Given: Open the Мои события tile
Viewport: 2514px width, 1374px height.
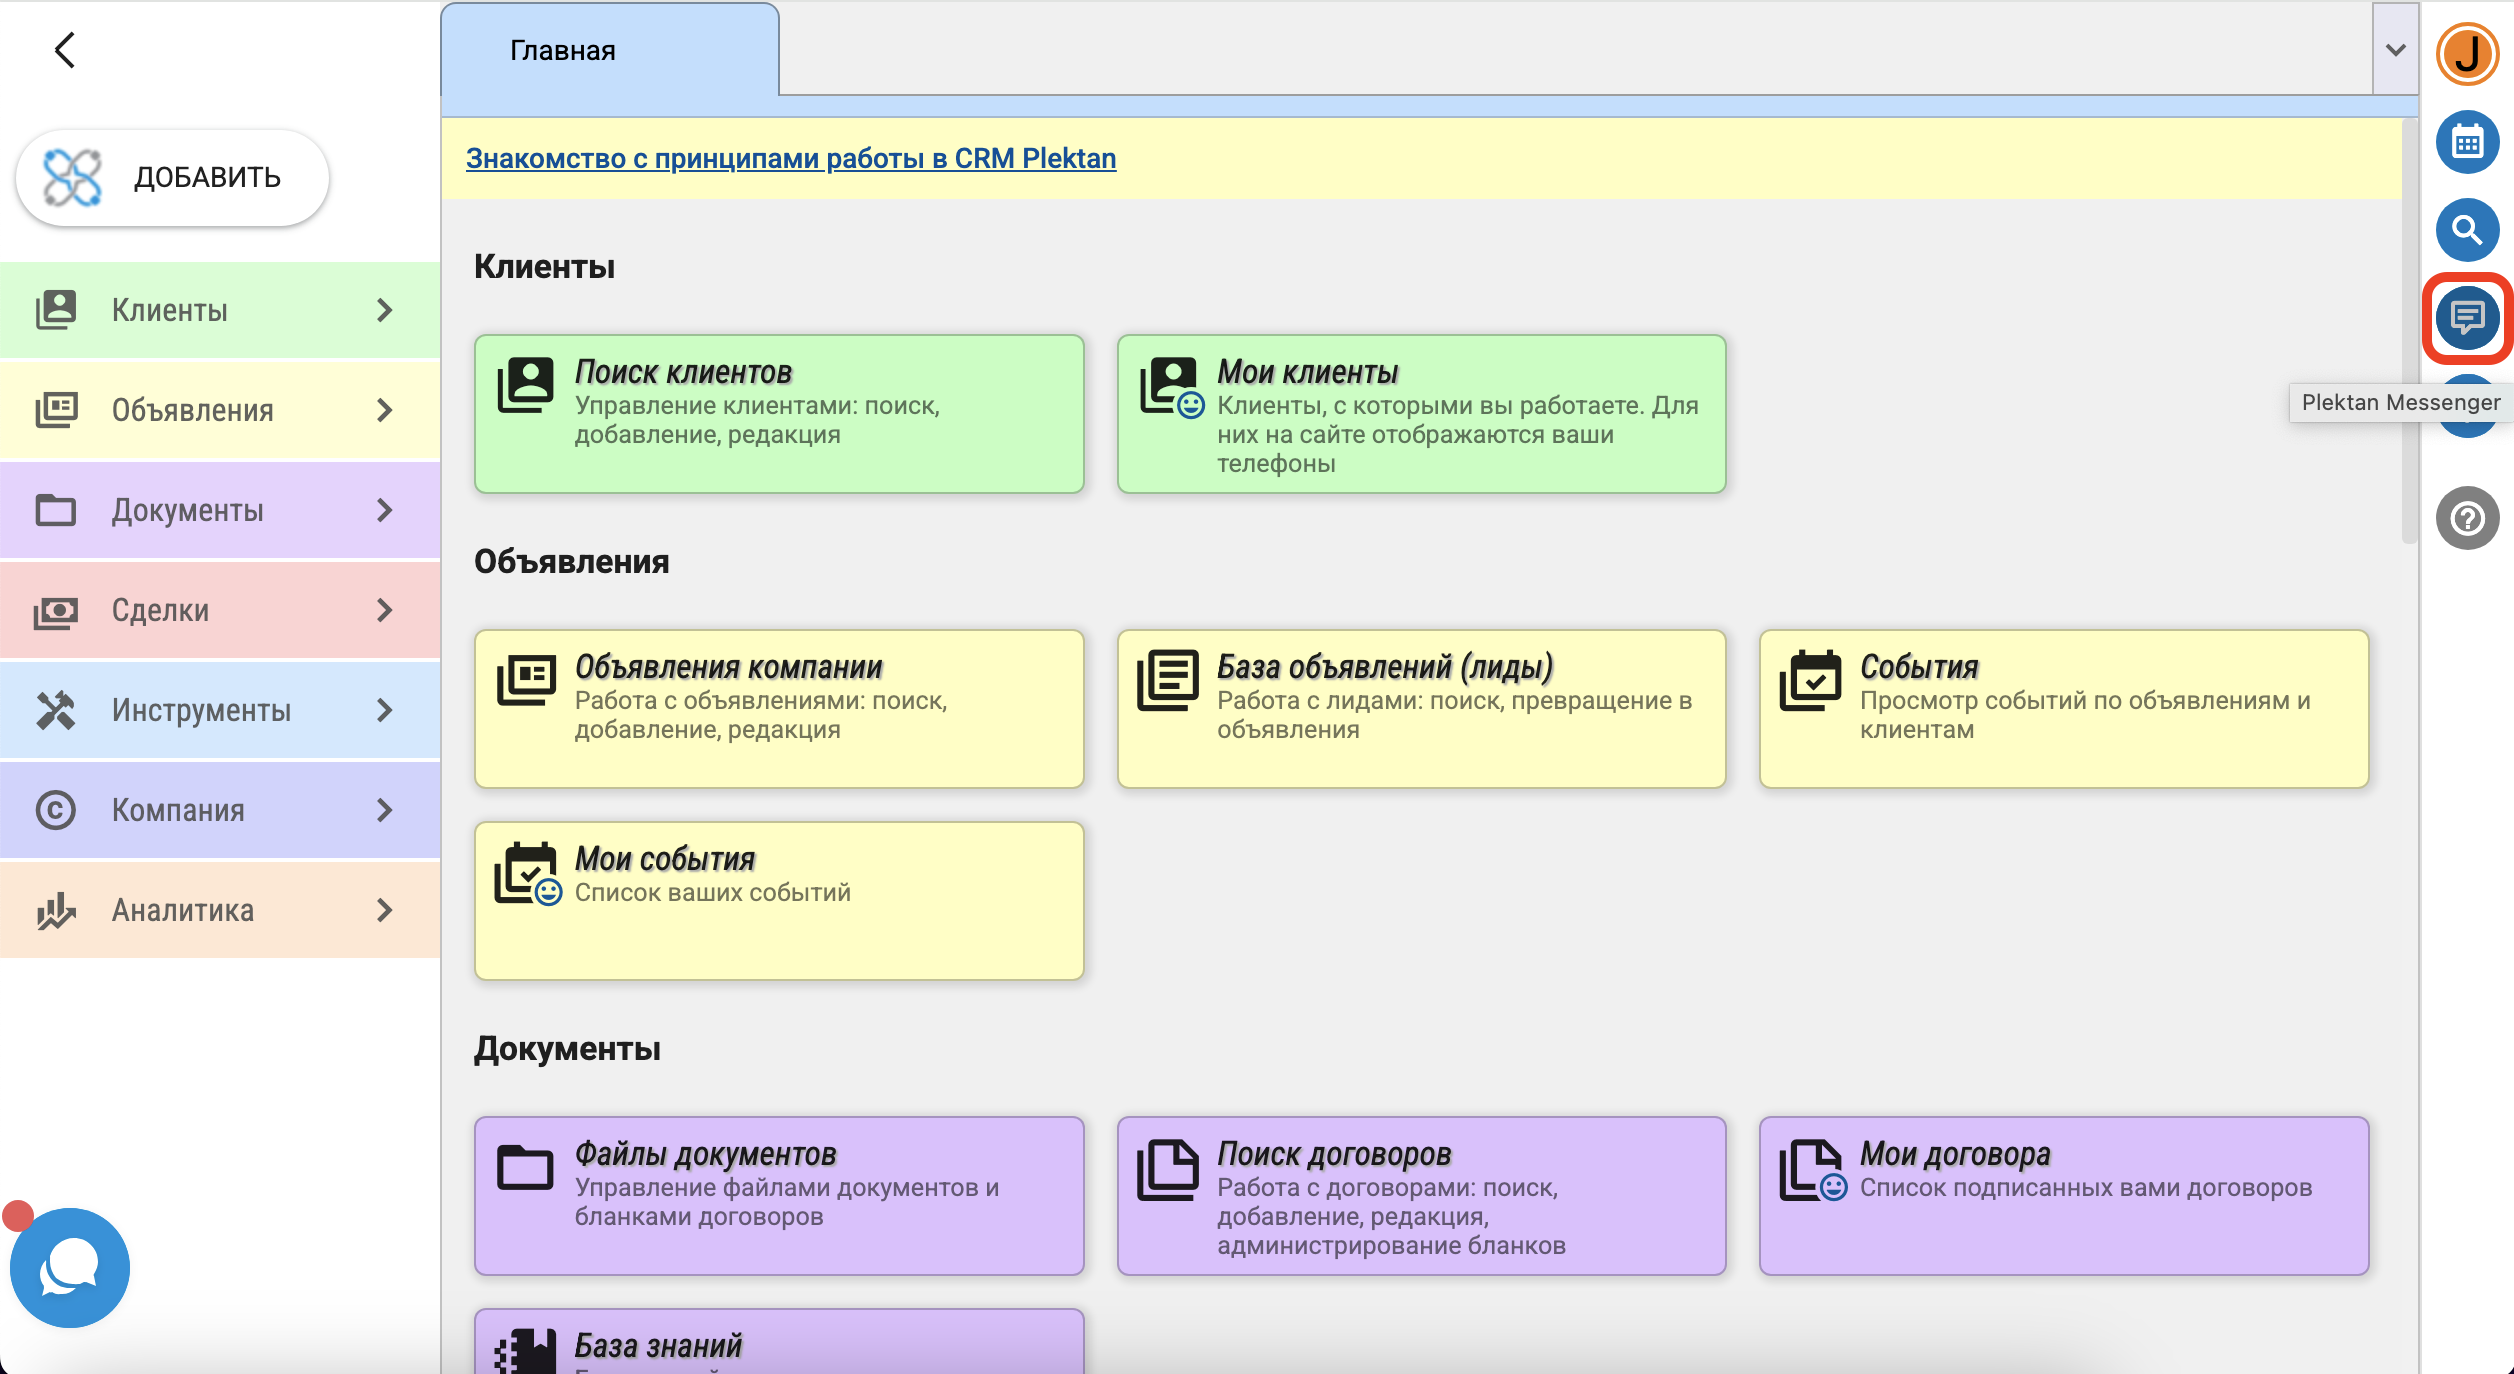Looking at the screenshot, I should 778,900.
